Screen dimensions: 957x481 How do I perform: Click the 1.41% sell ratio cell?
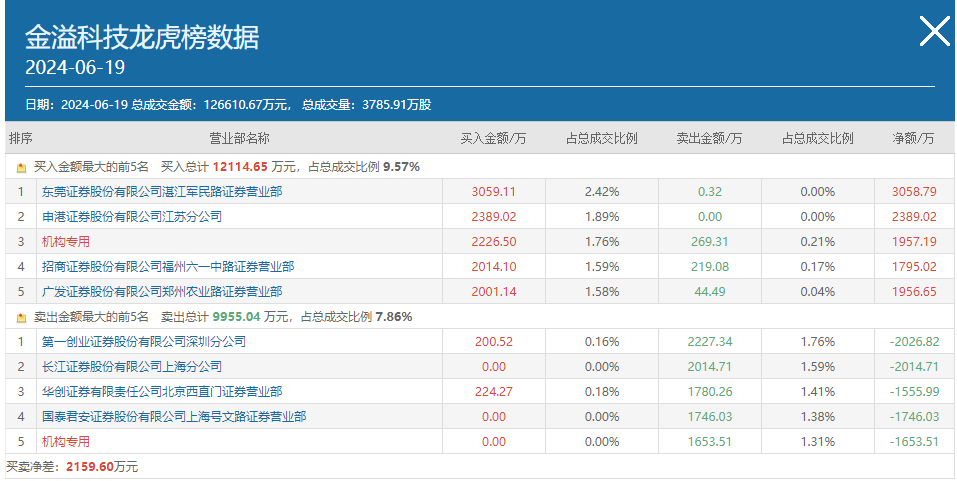coord(818,391)
